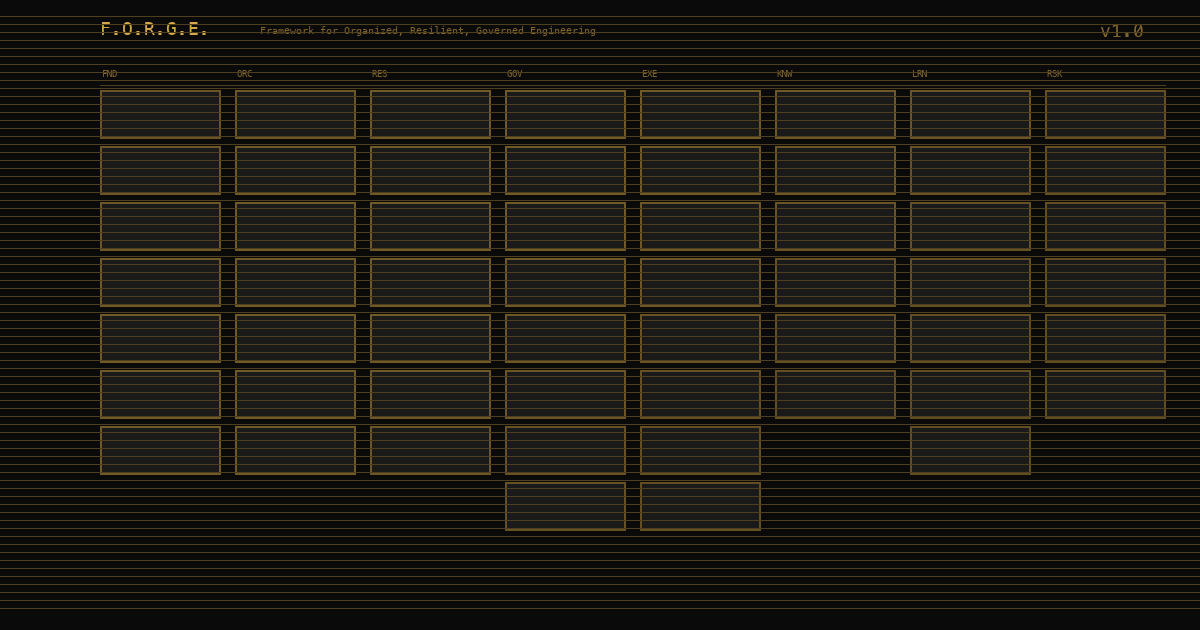Click the ORC column header

pyautogui.click(x=243, y=73)
